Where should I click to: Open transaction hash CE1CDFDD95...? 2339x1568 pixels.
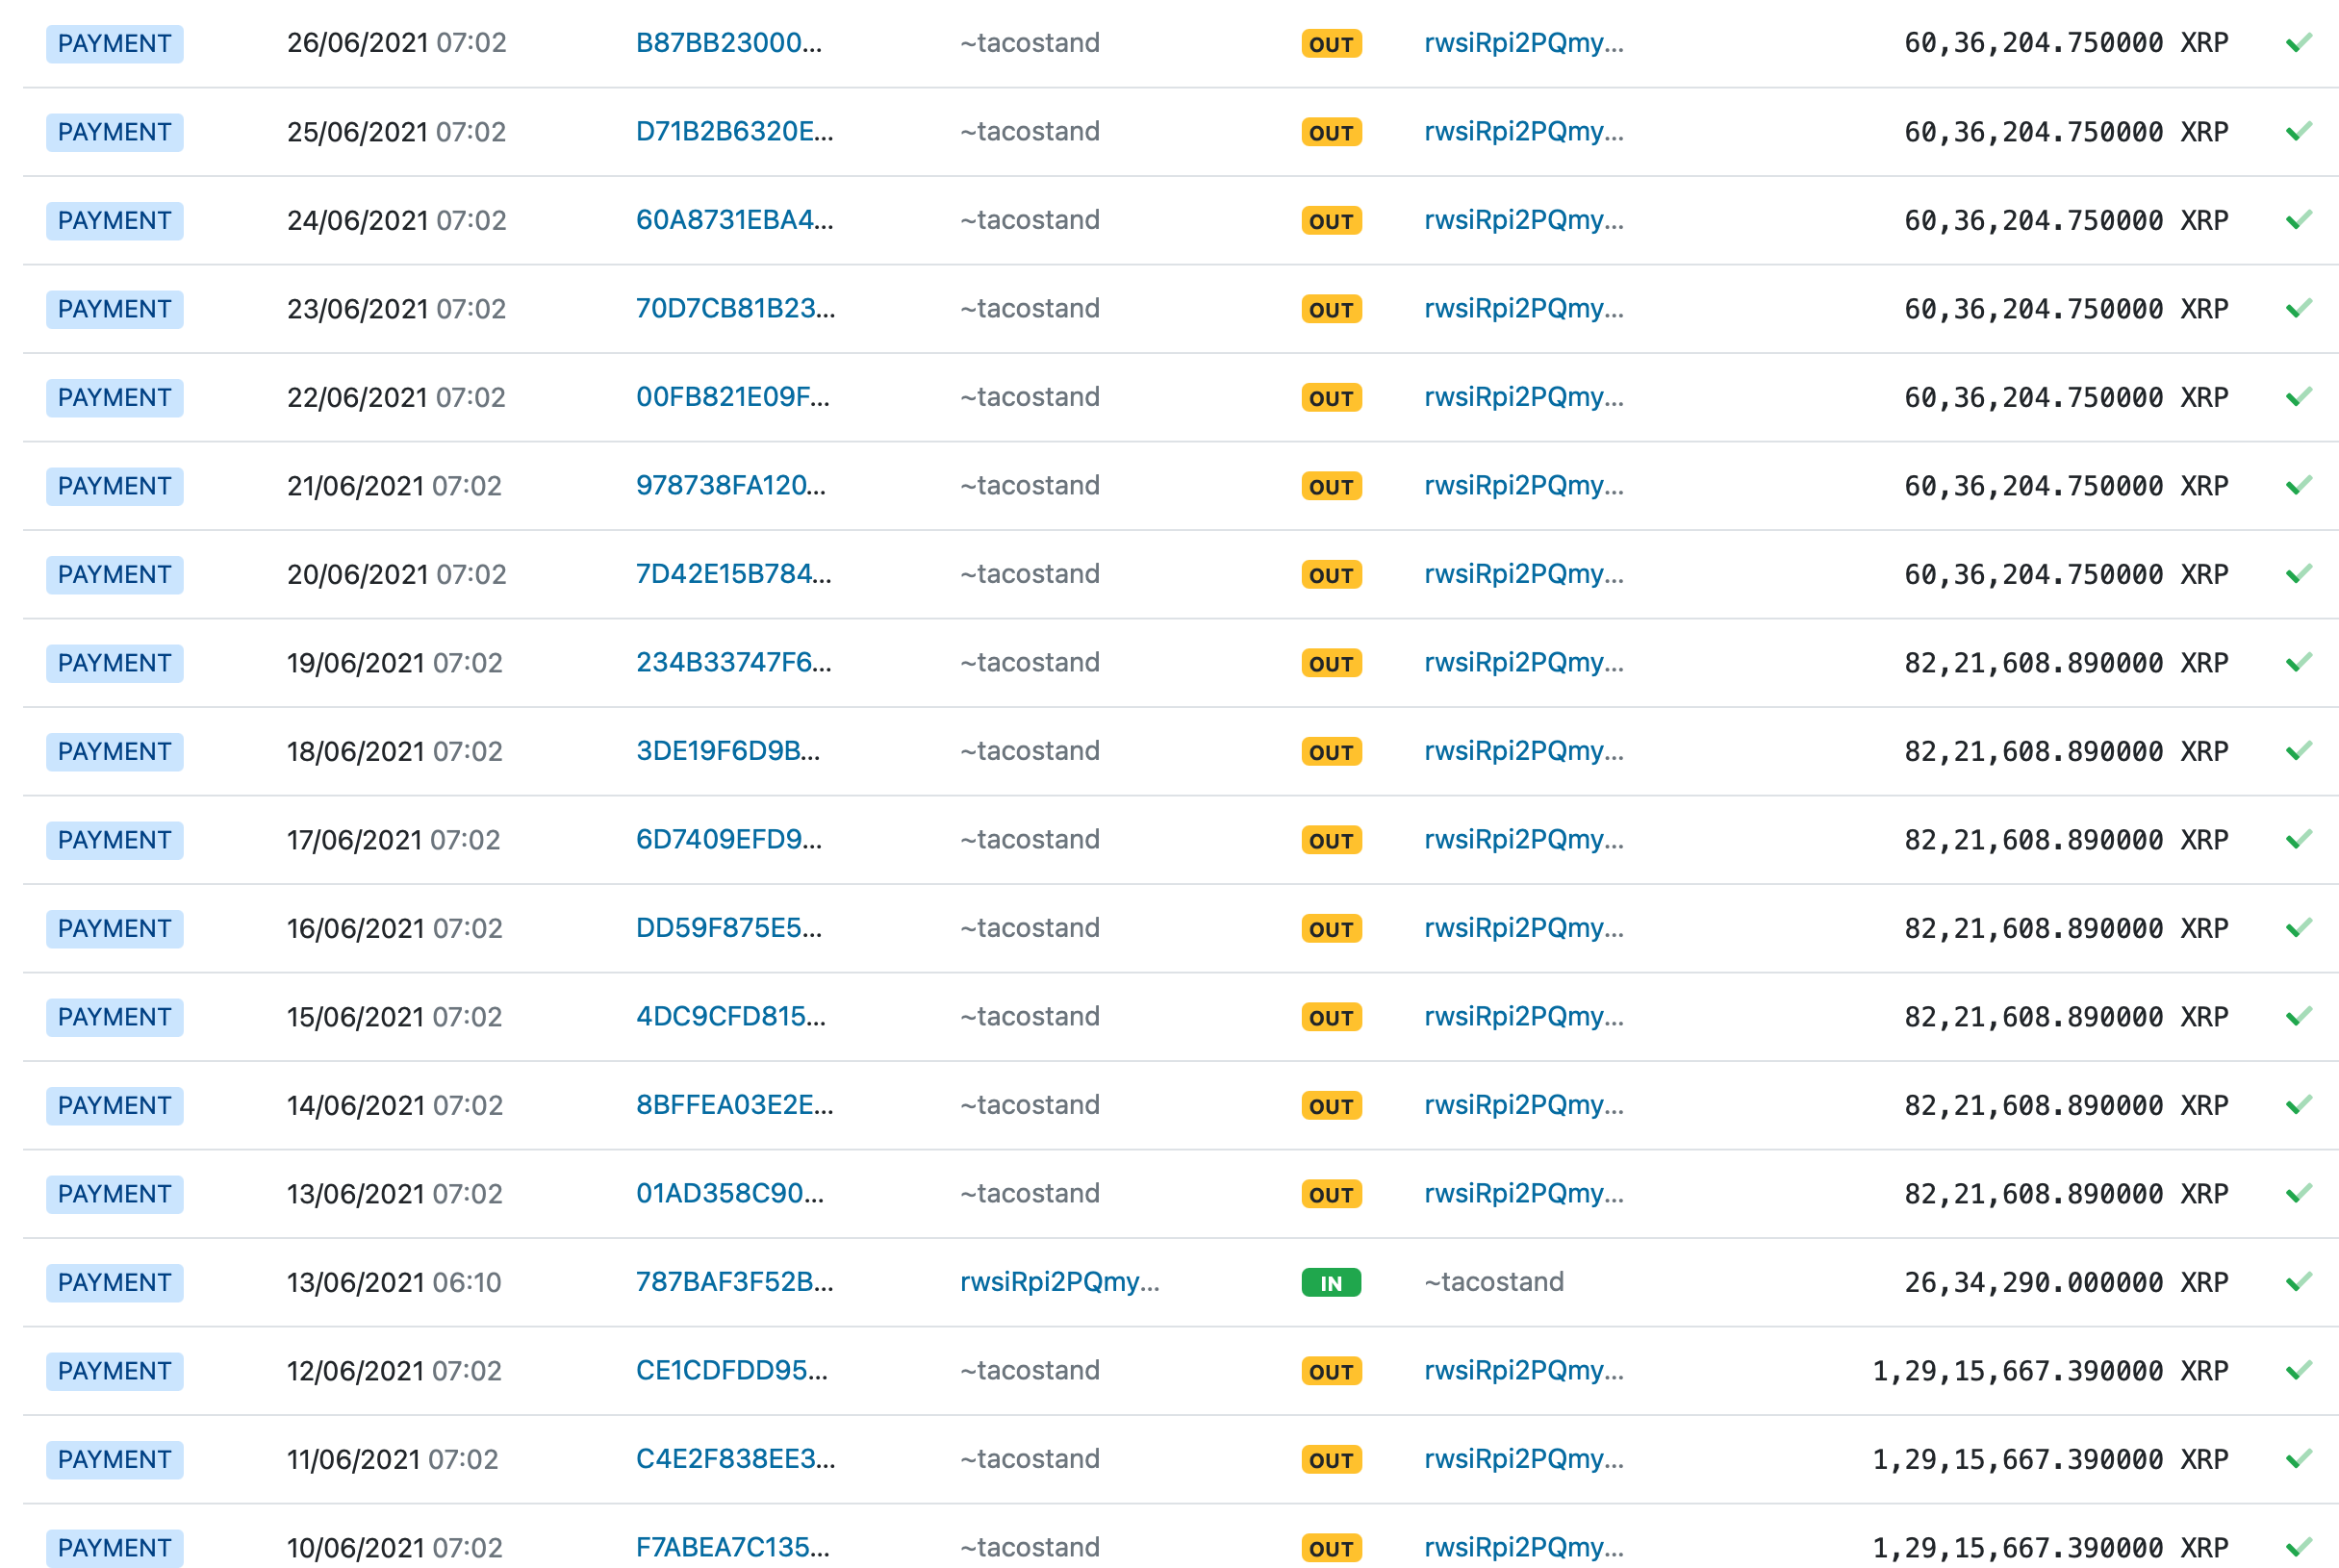732,1371
